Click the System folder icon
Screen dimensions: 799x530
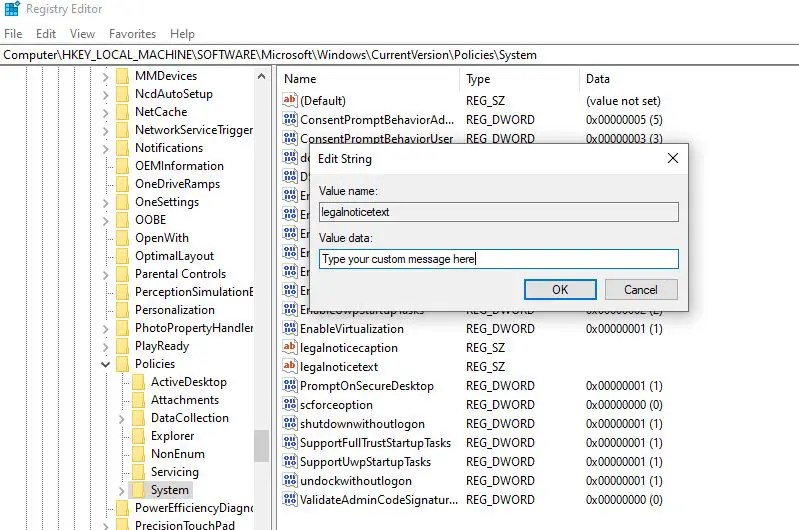tap(138, 490)
